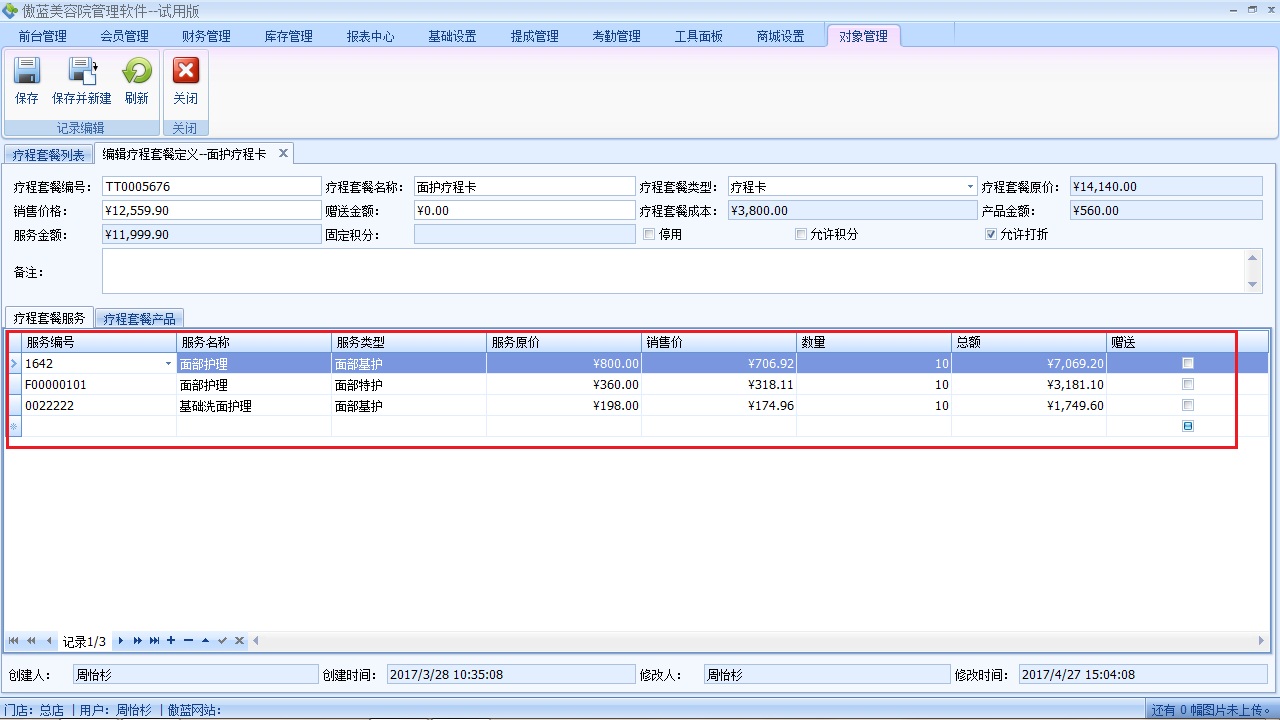This screenshot has height=720, width=1280.
Task: Open the 疗程套餐类型 dropdown
Action: pyautogui.click(x=970, y=187)
